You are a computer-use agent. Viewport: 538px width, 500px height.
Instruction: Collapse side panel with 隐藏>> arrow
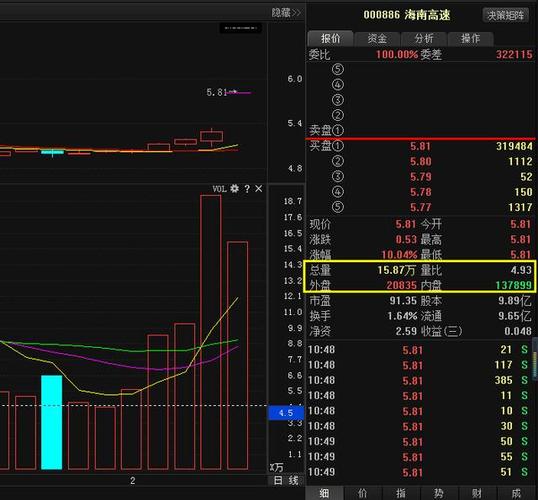pyautogui.click(x=286, y=13)
